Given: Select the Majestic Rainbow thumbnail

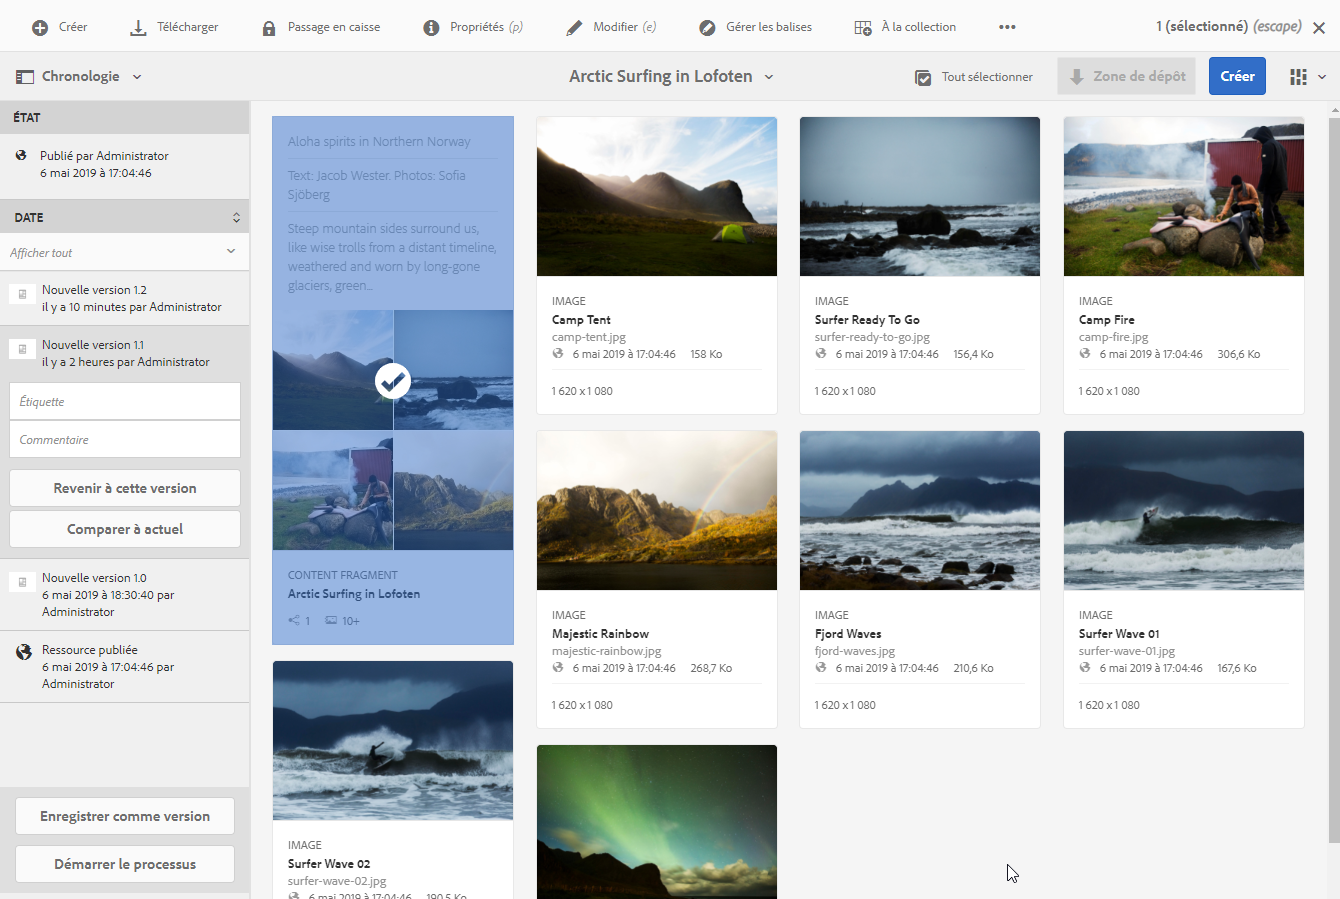Looking at the screenshot, I should (x=657, y=511).
